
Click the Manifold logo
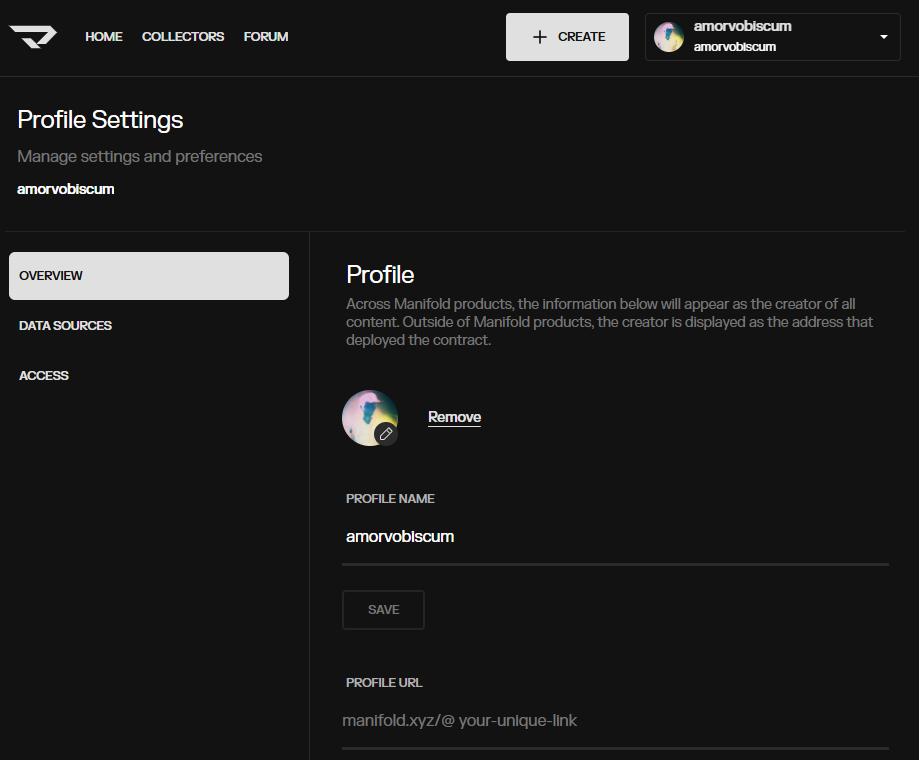(x=33, y=36)
